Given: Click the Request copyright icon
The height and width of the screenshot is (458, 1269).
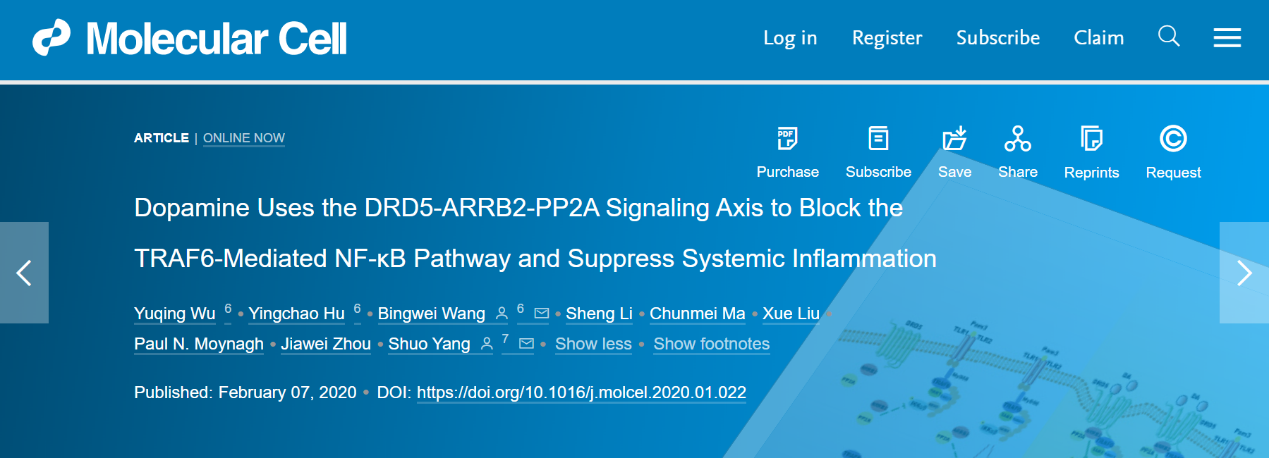Looking at the screenshot, I should point(1173,138).
